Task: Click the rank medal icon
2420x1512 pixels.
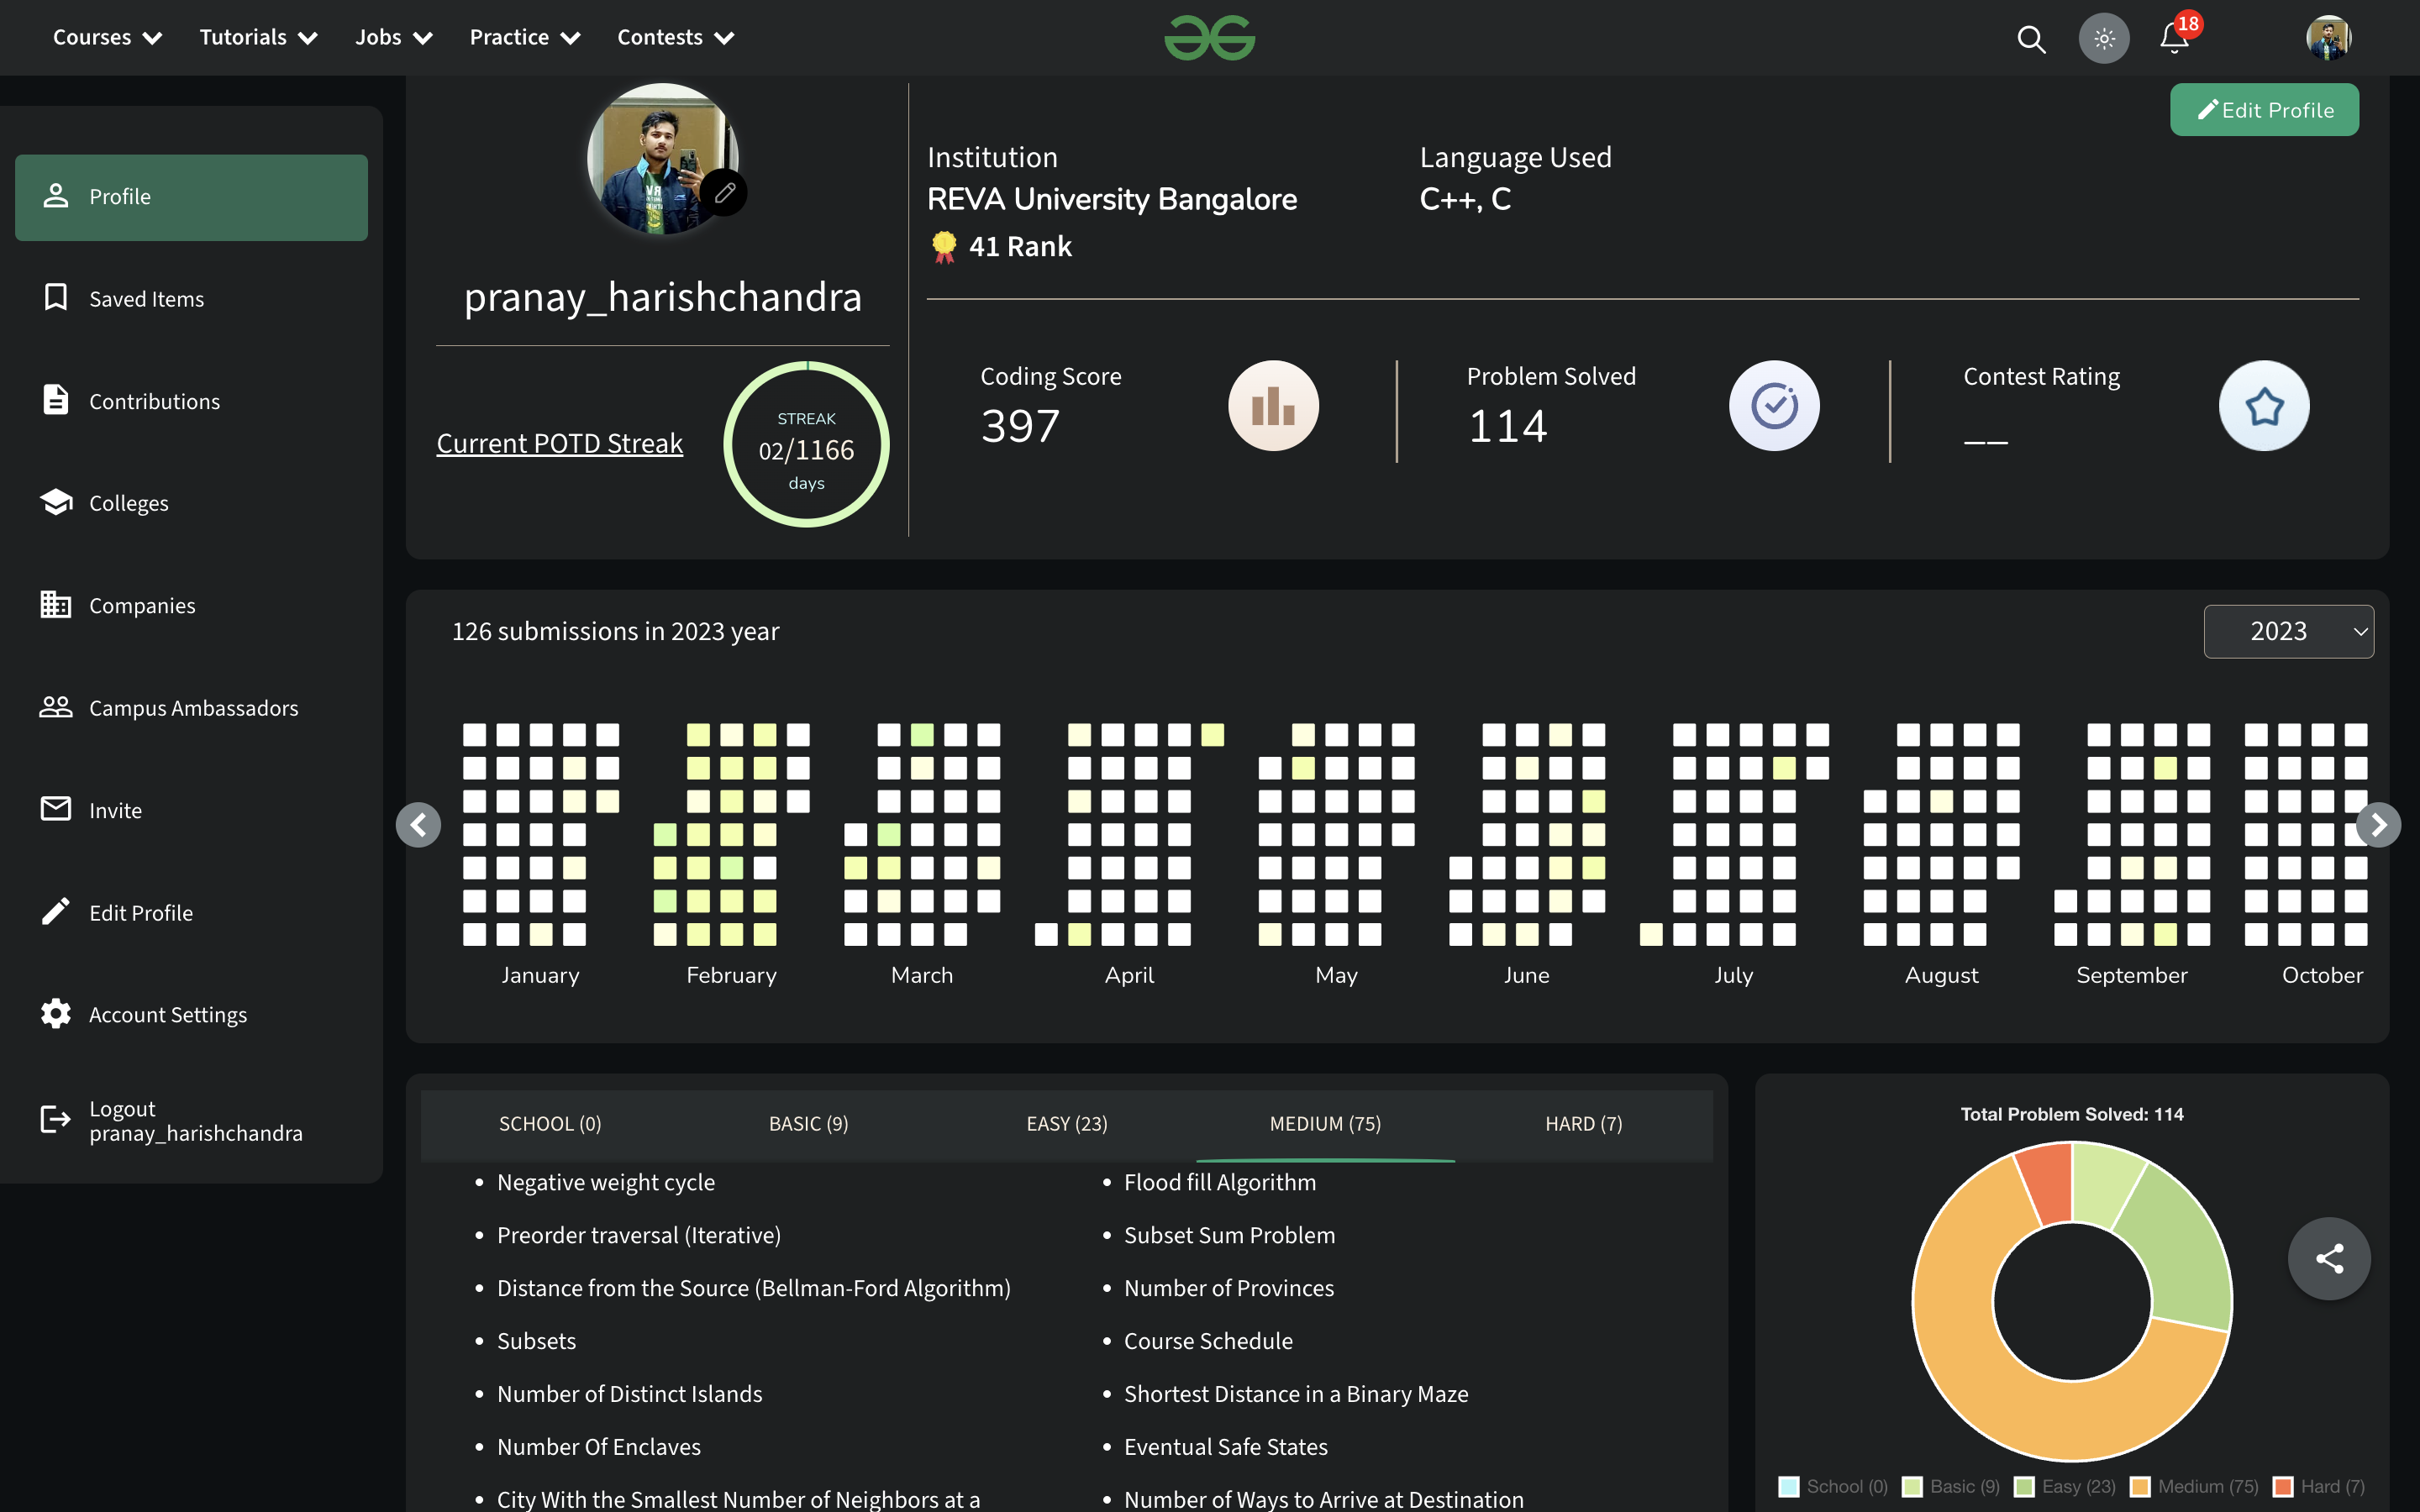Action: (x=943, y=247)
